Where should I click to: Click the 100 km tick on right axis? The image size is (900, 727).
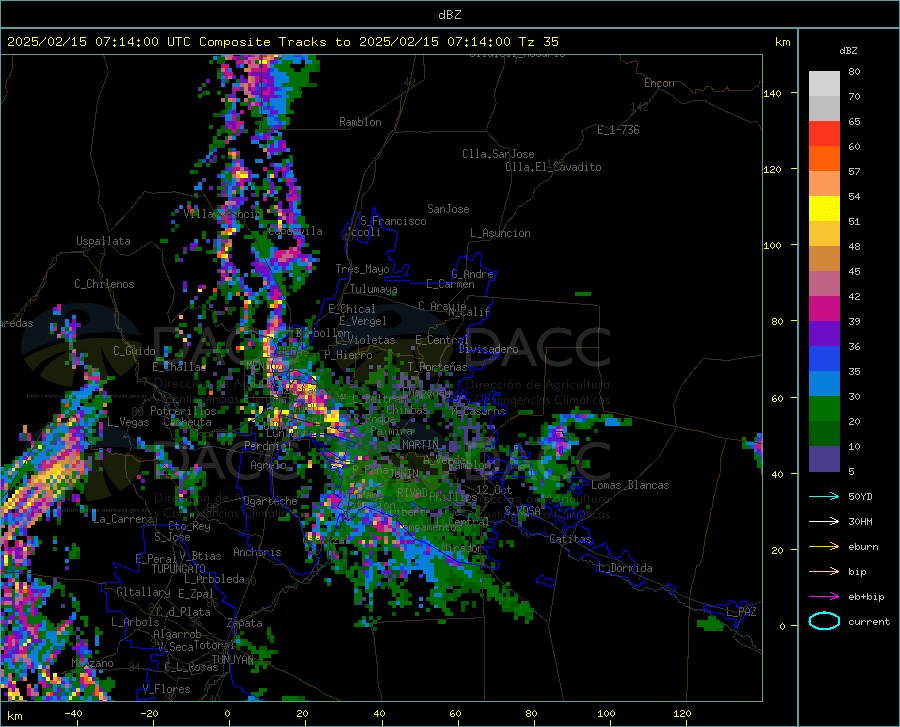(x=773, y=245)
